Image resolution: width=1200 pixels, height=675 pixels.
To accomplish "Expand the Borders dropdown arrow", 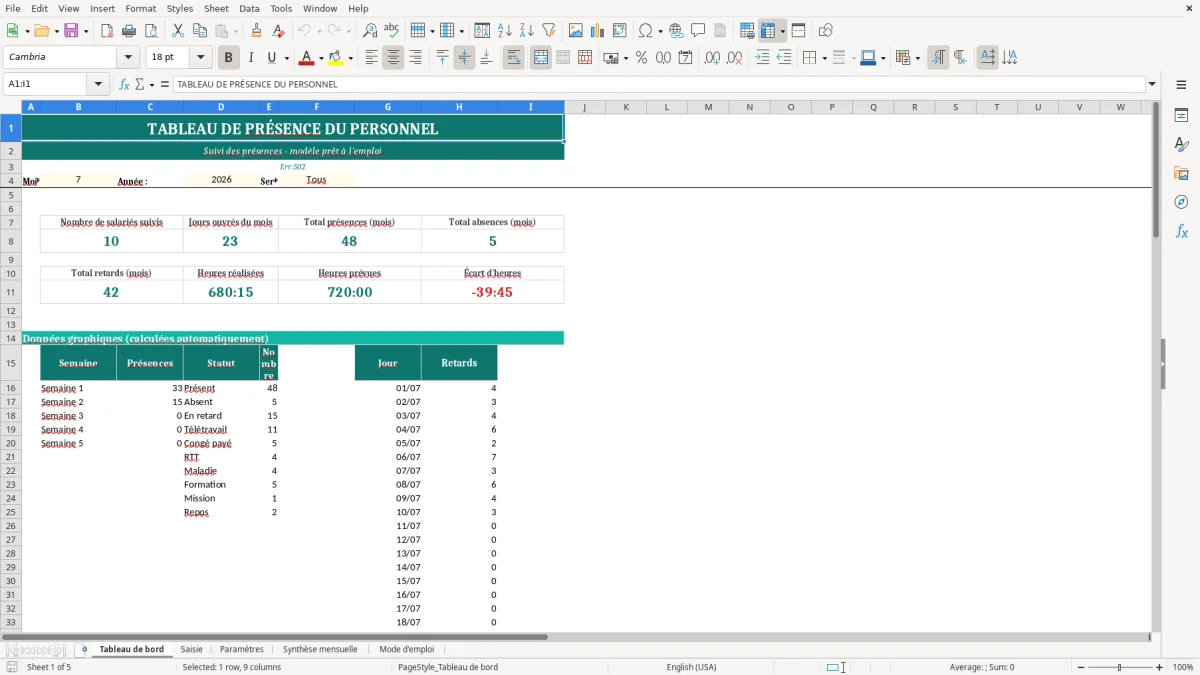I will pos(824,59).
